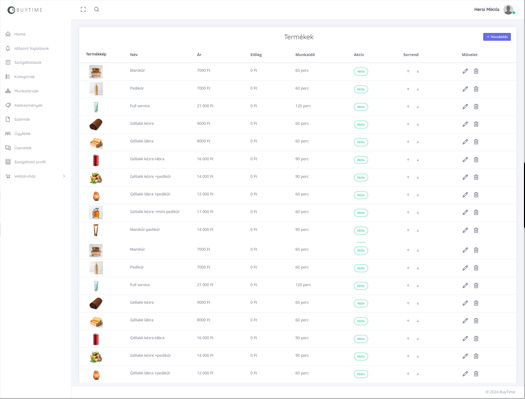Toggle Aktív badge on Manikűr-pedikűr row

361,230
